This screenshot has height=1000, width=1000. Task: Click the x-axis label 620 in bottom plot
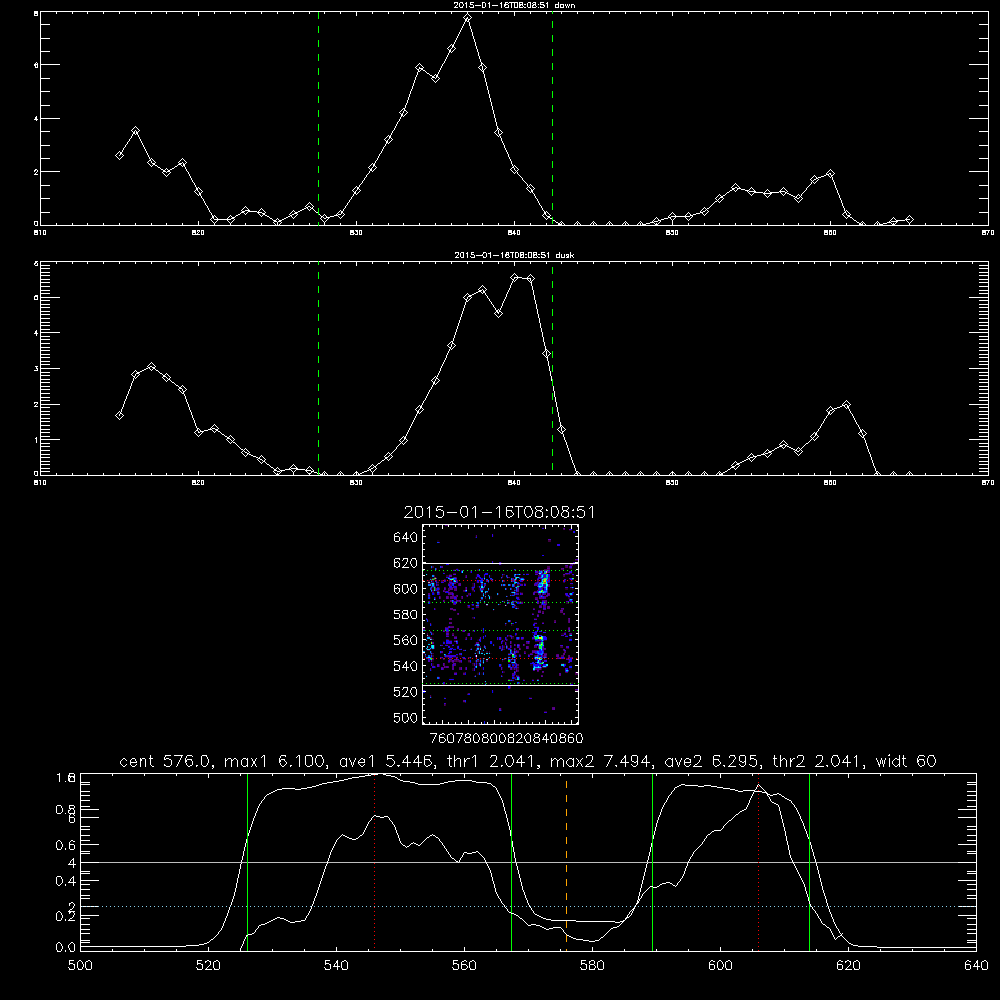tap(849, 966)
